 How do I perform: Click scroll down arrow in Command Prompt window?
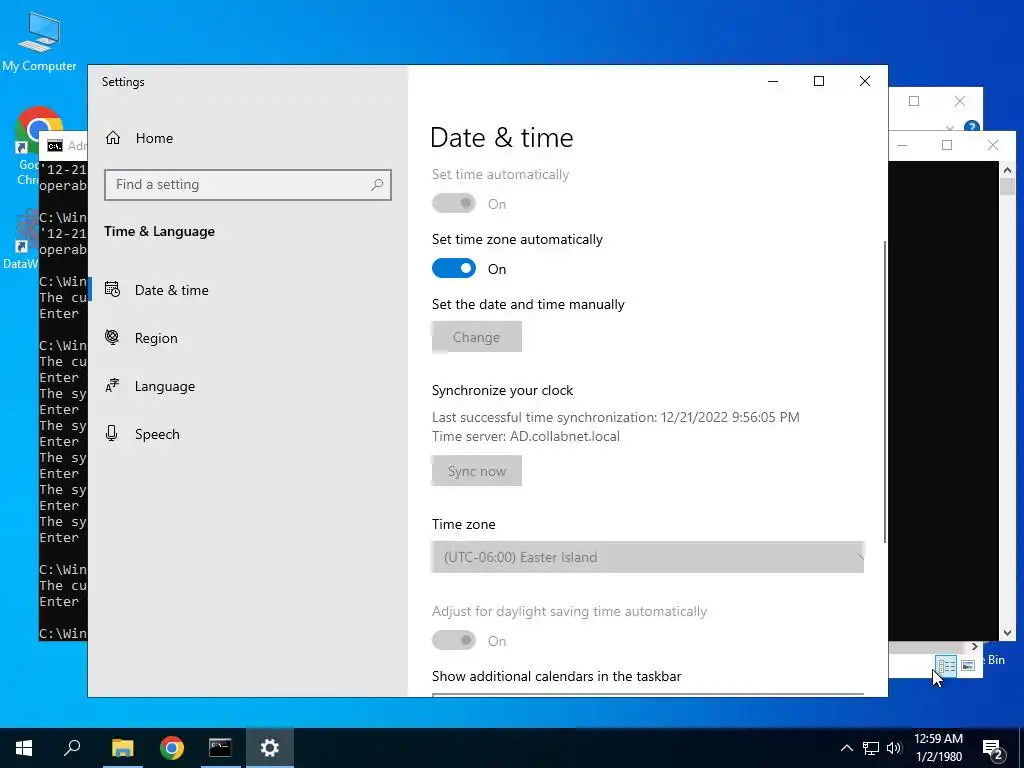1007,633
